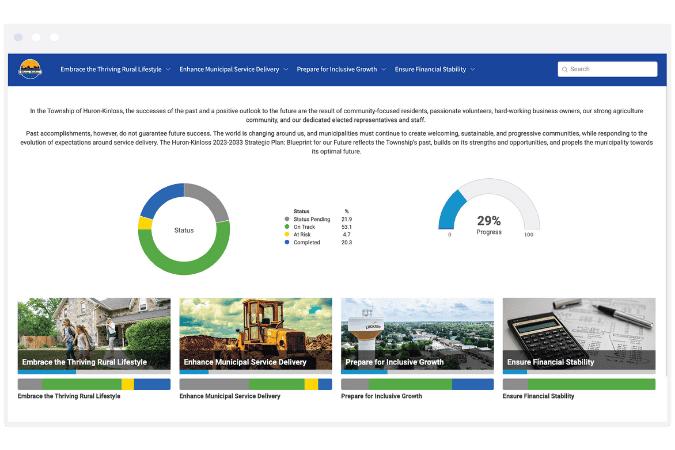
Task: Click status bar under Enhance Municipal Service Delivery
Action: click(x=256, y=384)
